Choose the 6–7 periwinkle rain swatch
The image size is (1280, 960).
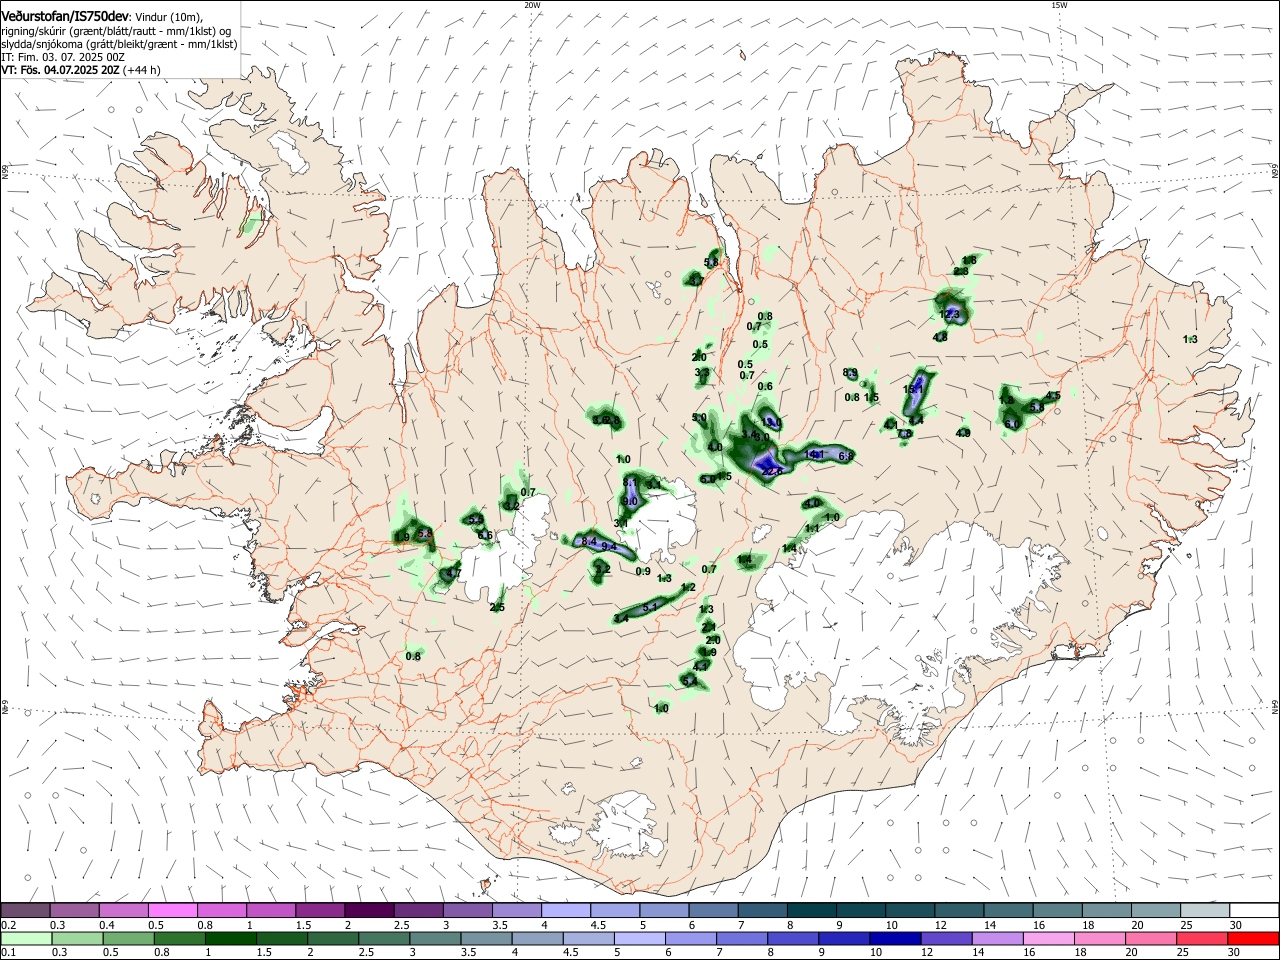690,938
